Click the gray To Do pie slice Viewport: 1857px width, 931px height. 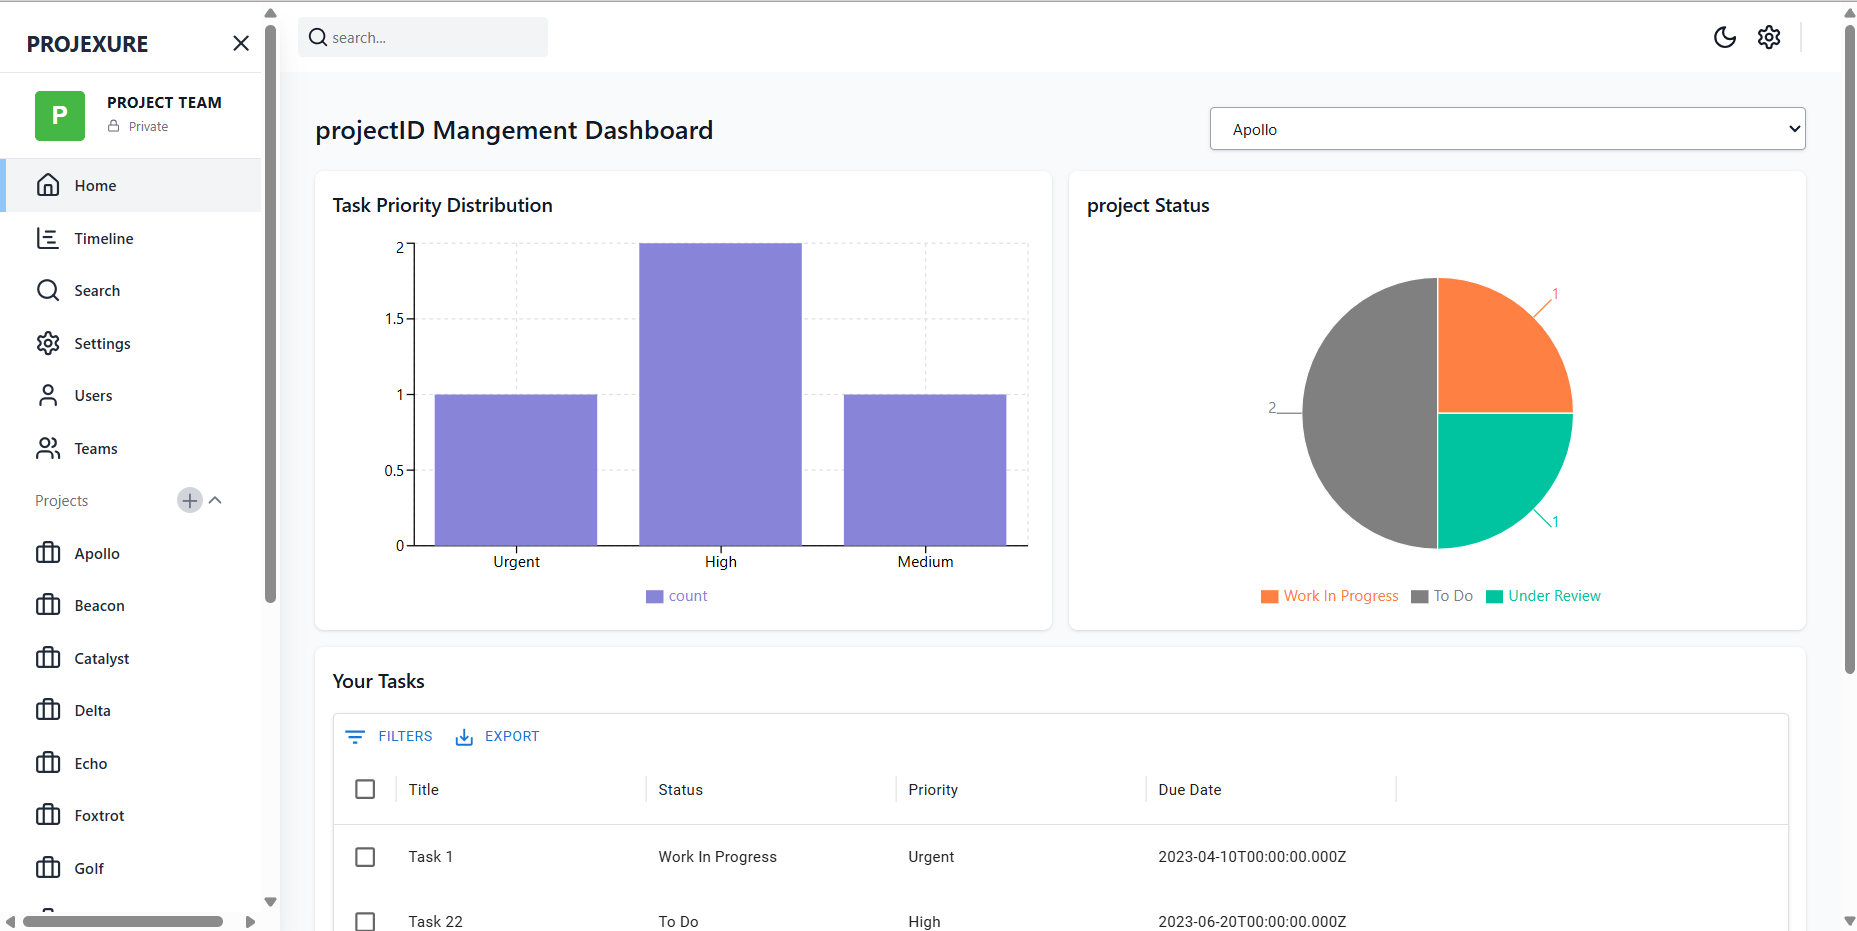1370,413
